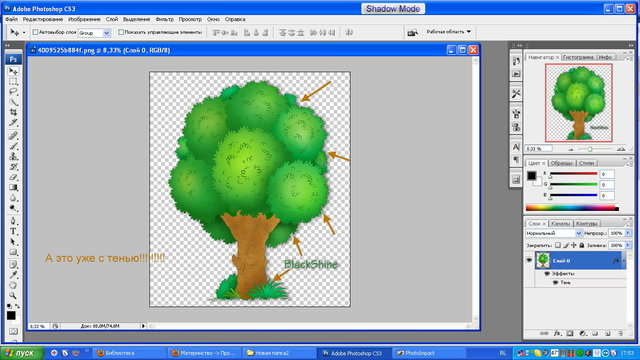Screen dimensions: 640x360
Task: Open the fill slider arrow
Action: [628, 245]
